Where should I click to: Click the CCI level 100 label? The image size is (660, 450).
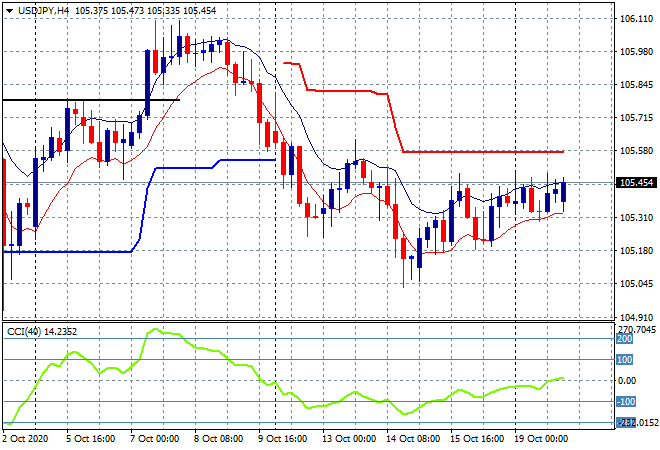coord(625,359)
